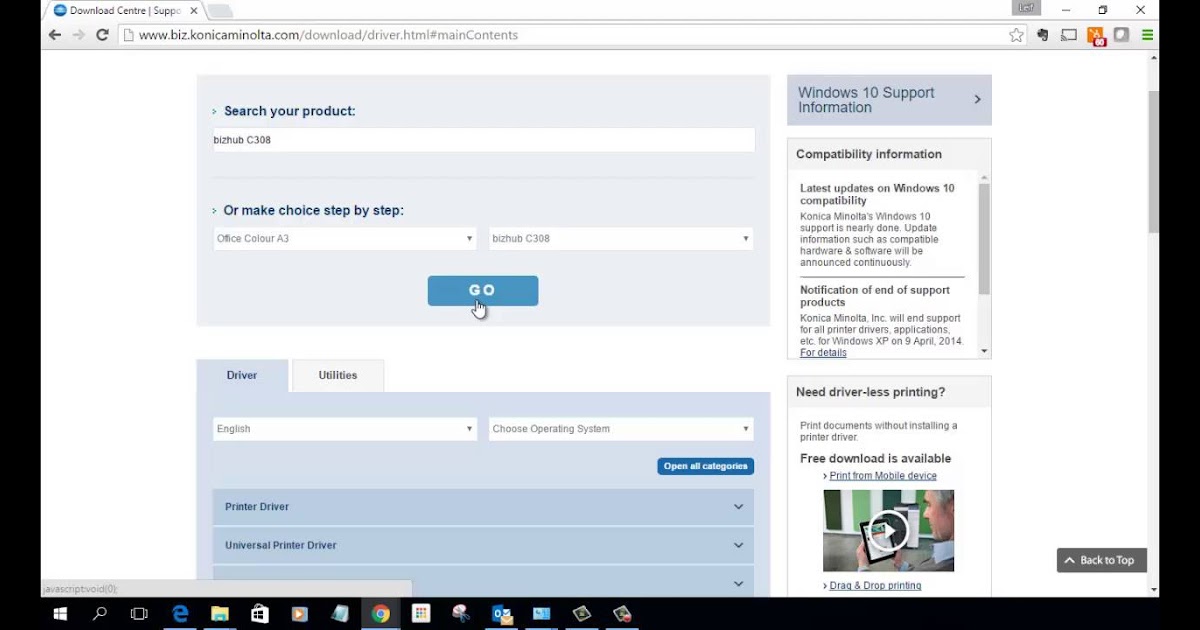The width and height of the screenshot is (1200, 630).
Task: Open the media player taskbar icon
Action: coord(300,614)
